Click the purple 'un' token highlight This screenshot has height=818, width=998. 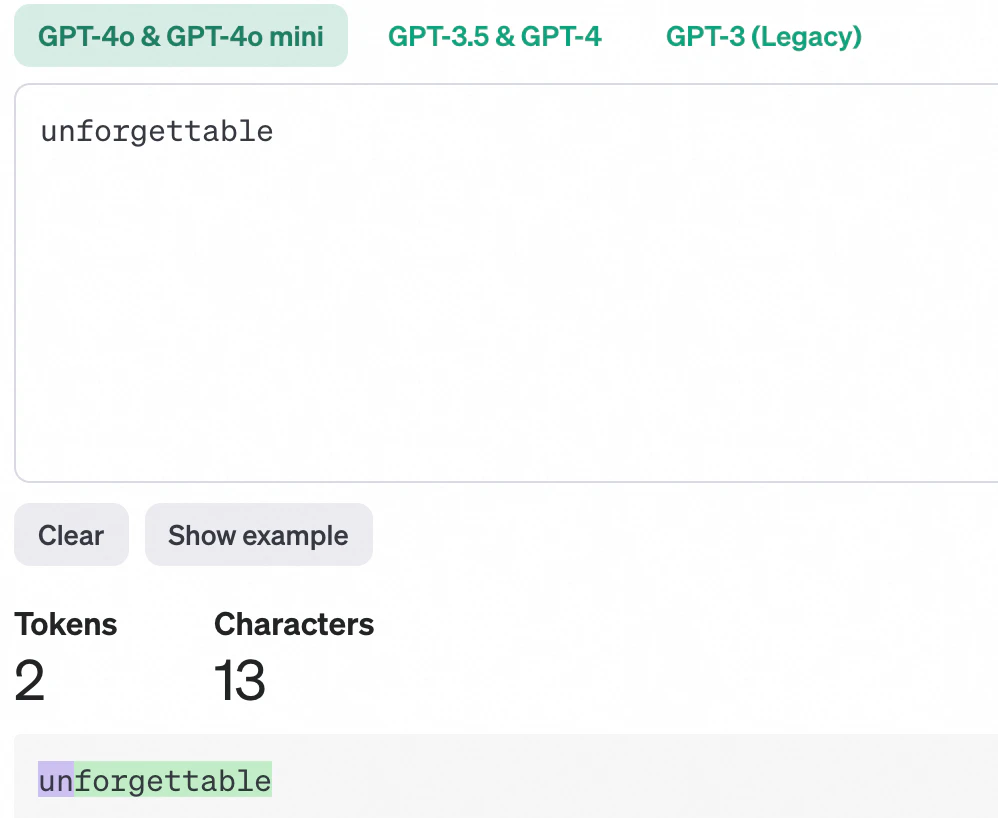pos(56,779)
